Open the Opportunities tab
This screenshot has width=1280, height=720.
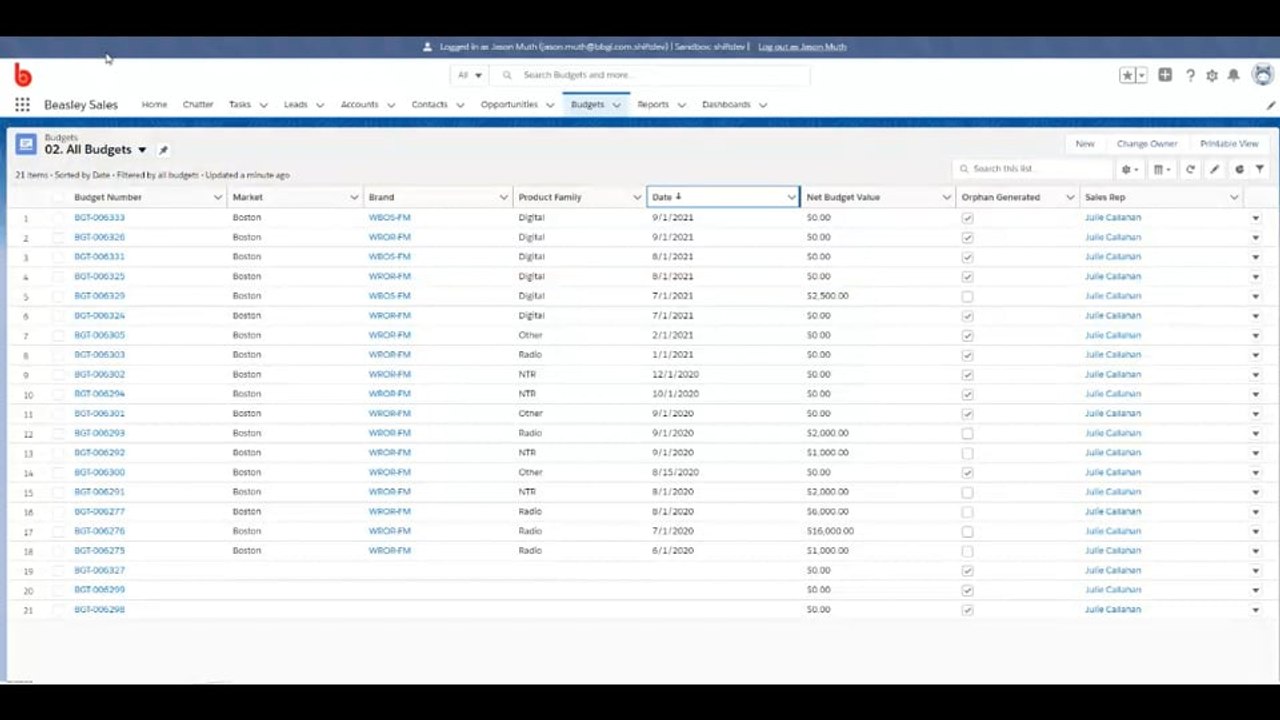tap(509, 104)
